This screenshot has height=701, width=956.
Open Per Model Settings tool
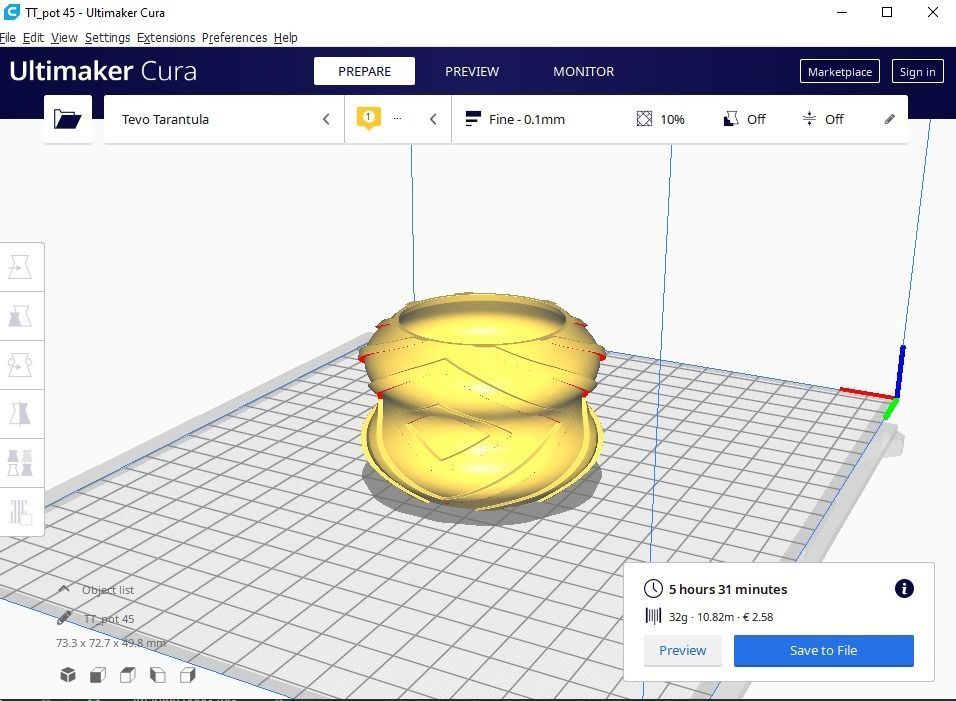pos(20,463)
